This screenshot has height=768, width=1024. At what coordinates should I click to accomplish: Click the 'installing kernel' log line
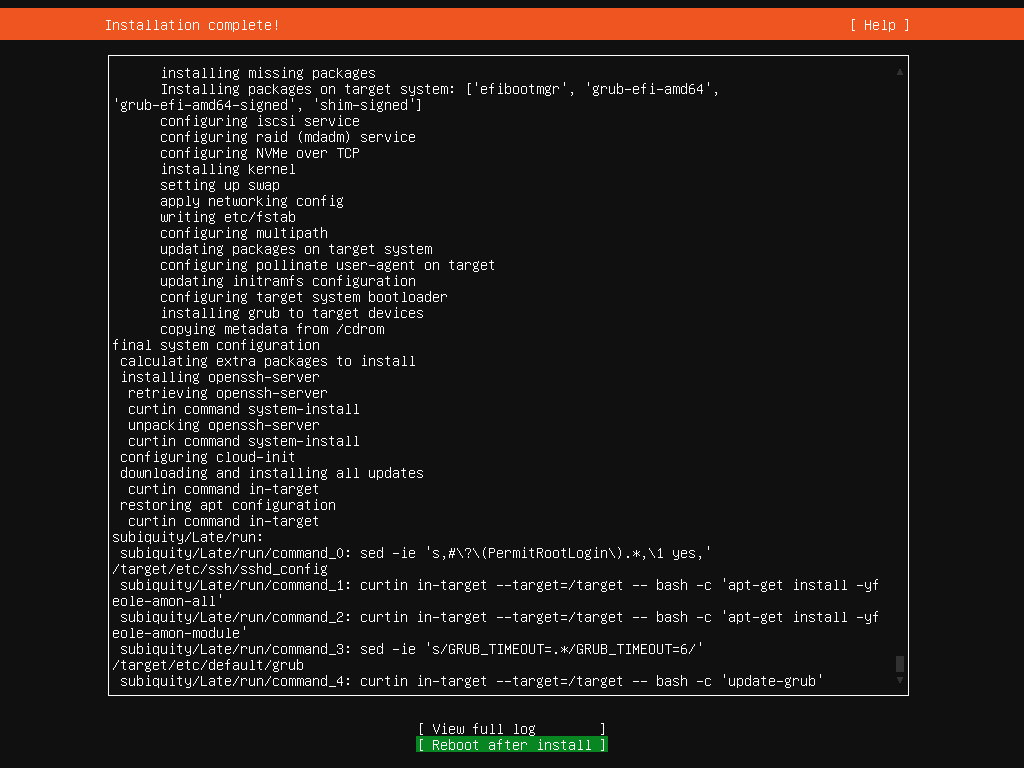point(228,169)
